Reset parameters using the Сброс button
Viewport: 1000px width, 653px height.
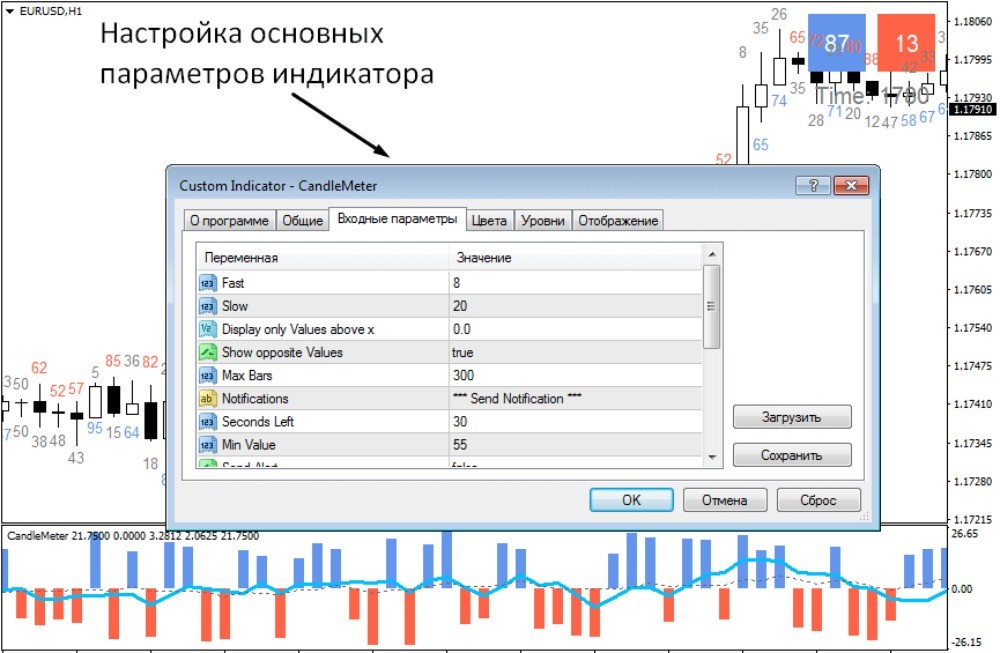pyautogui.click(x=819, y=499)
